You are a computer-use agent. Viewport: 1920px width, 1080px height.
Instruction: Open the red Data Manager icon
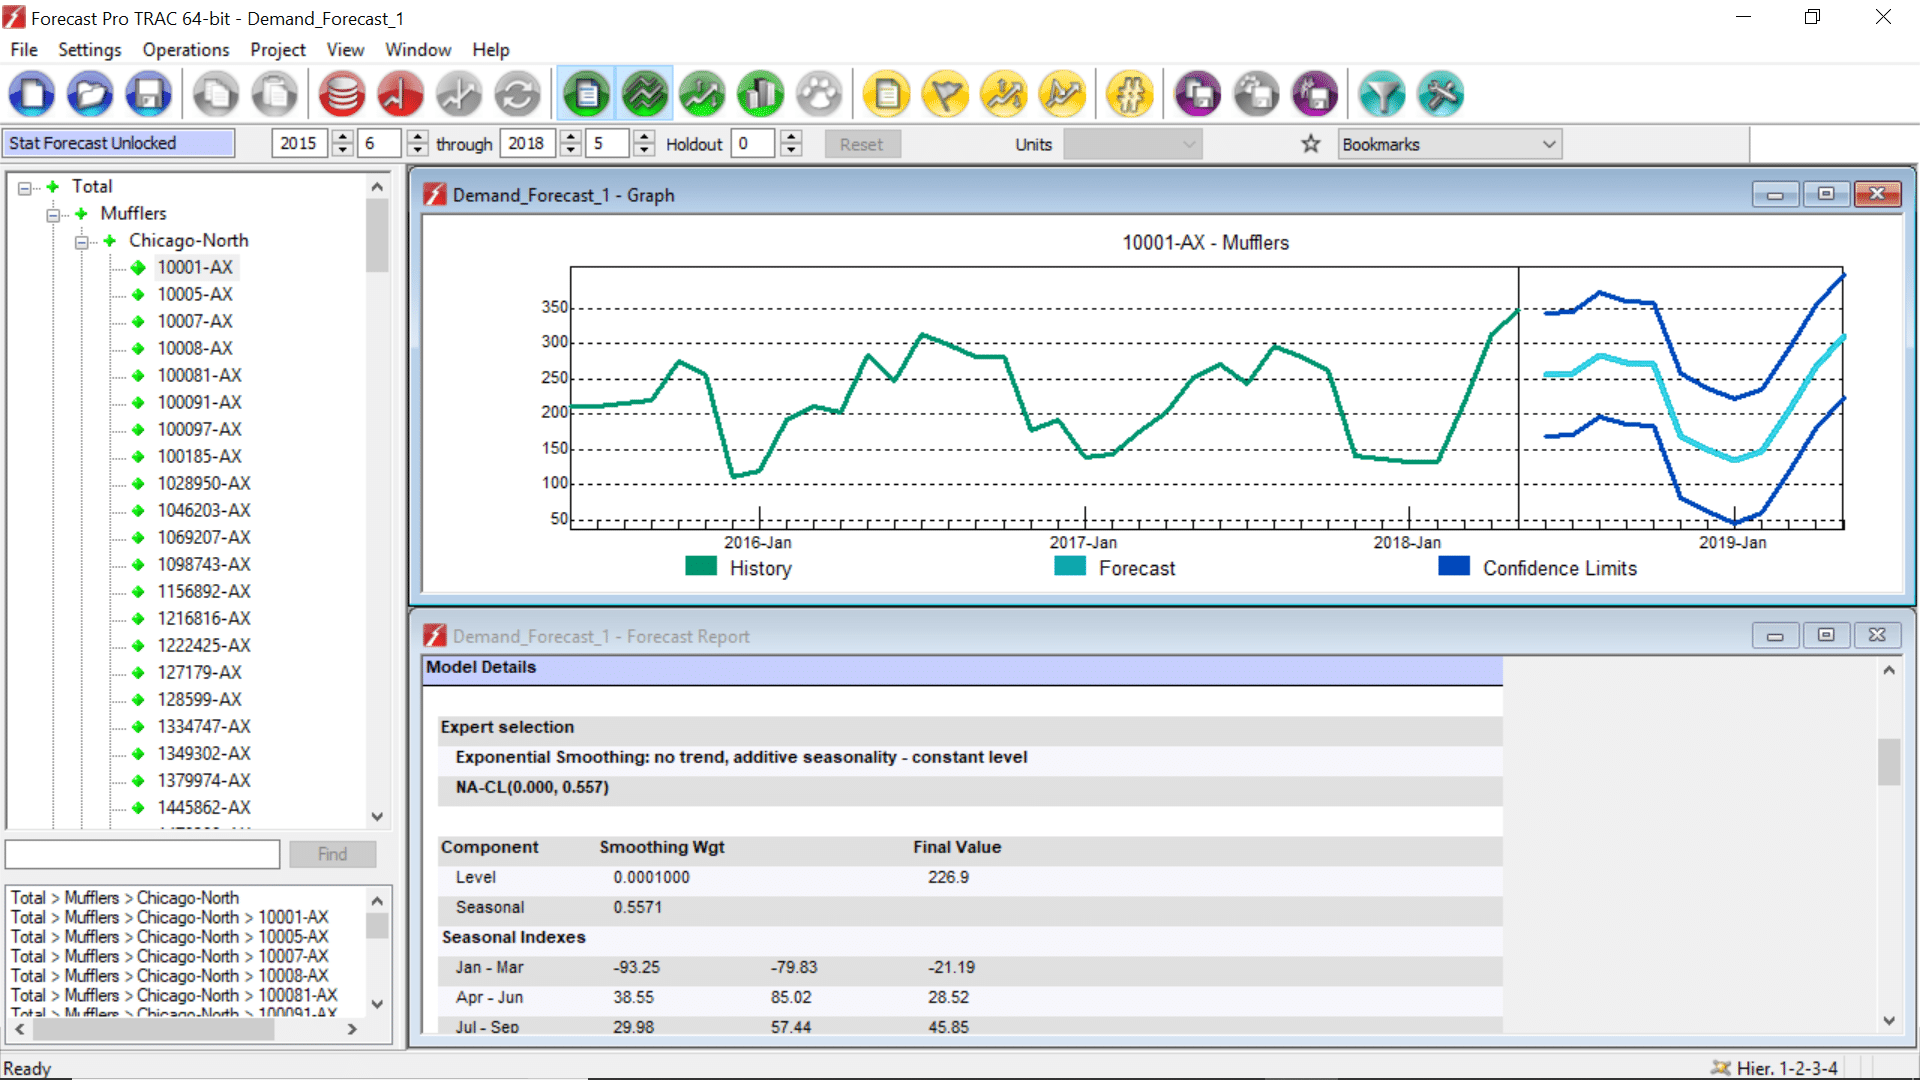340,93
